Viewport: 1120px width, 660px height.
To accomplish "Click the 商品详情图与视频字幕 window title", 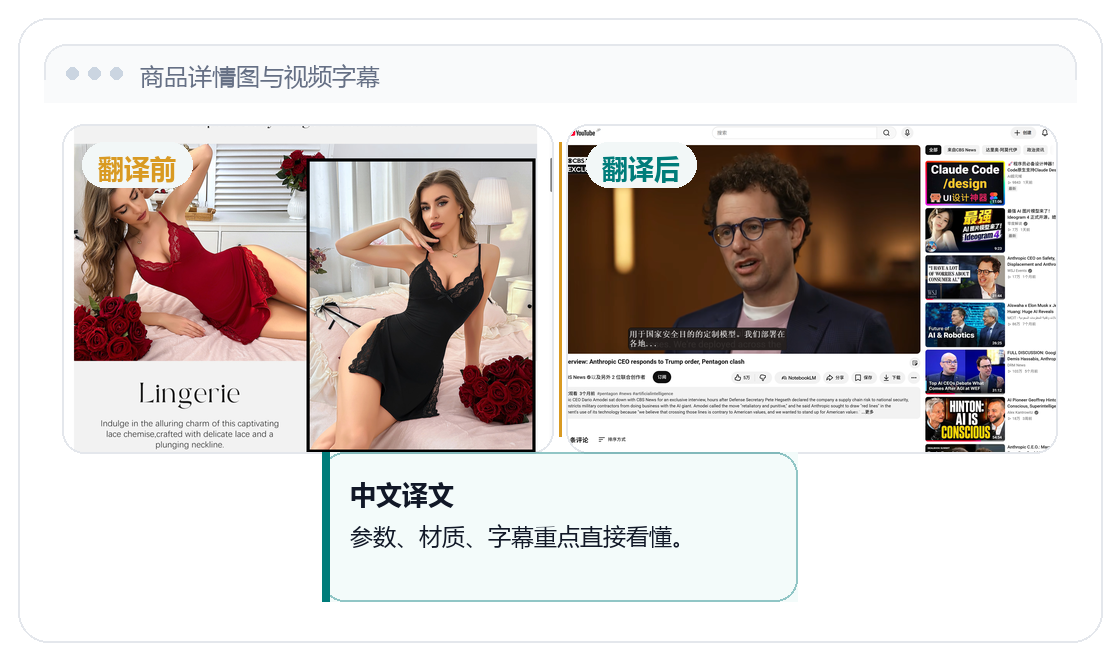I will [x=259, y=77].
